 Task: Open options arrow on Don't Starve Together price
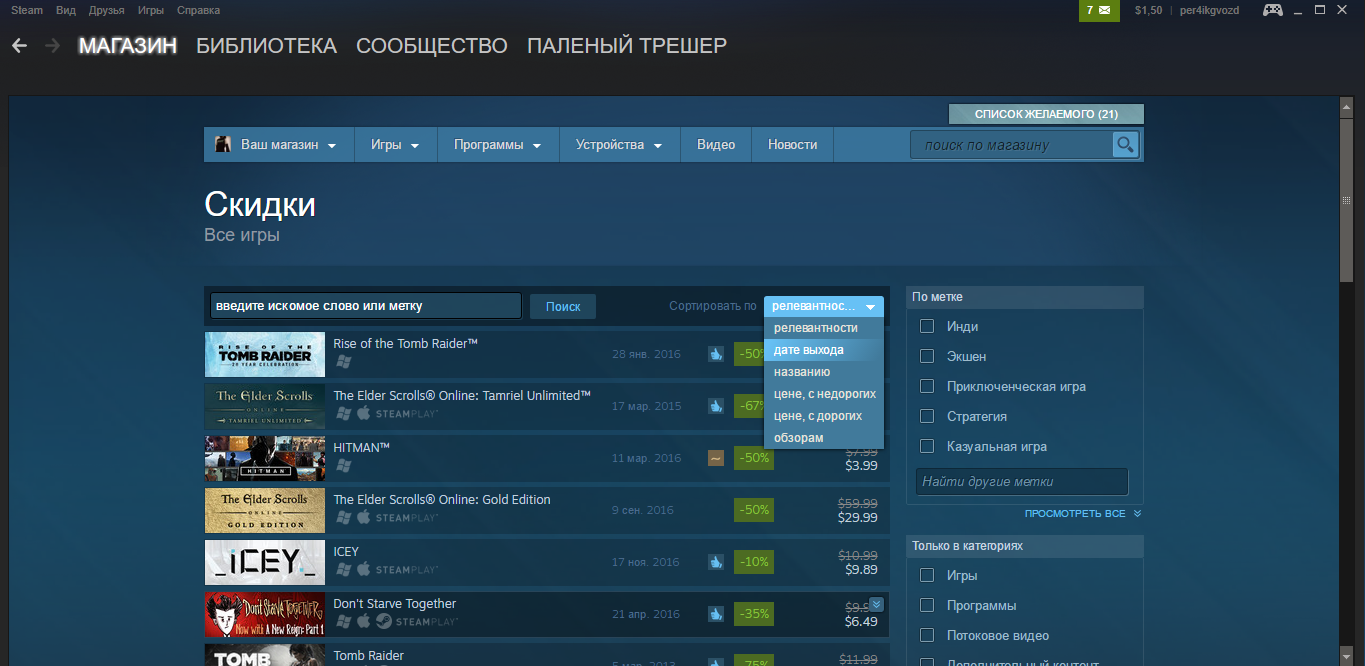point(876,604)
